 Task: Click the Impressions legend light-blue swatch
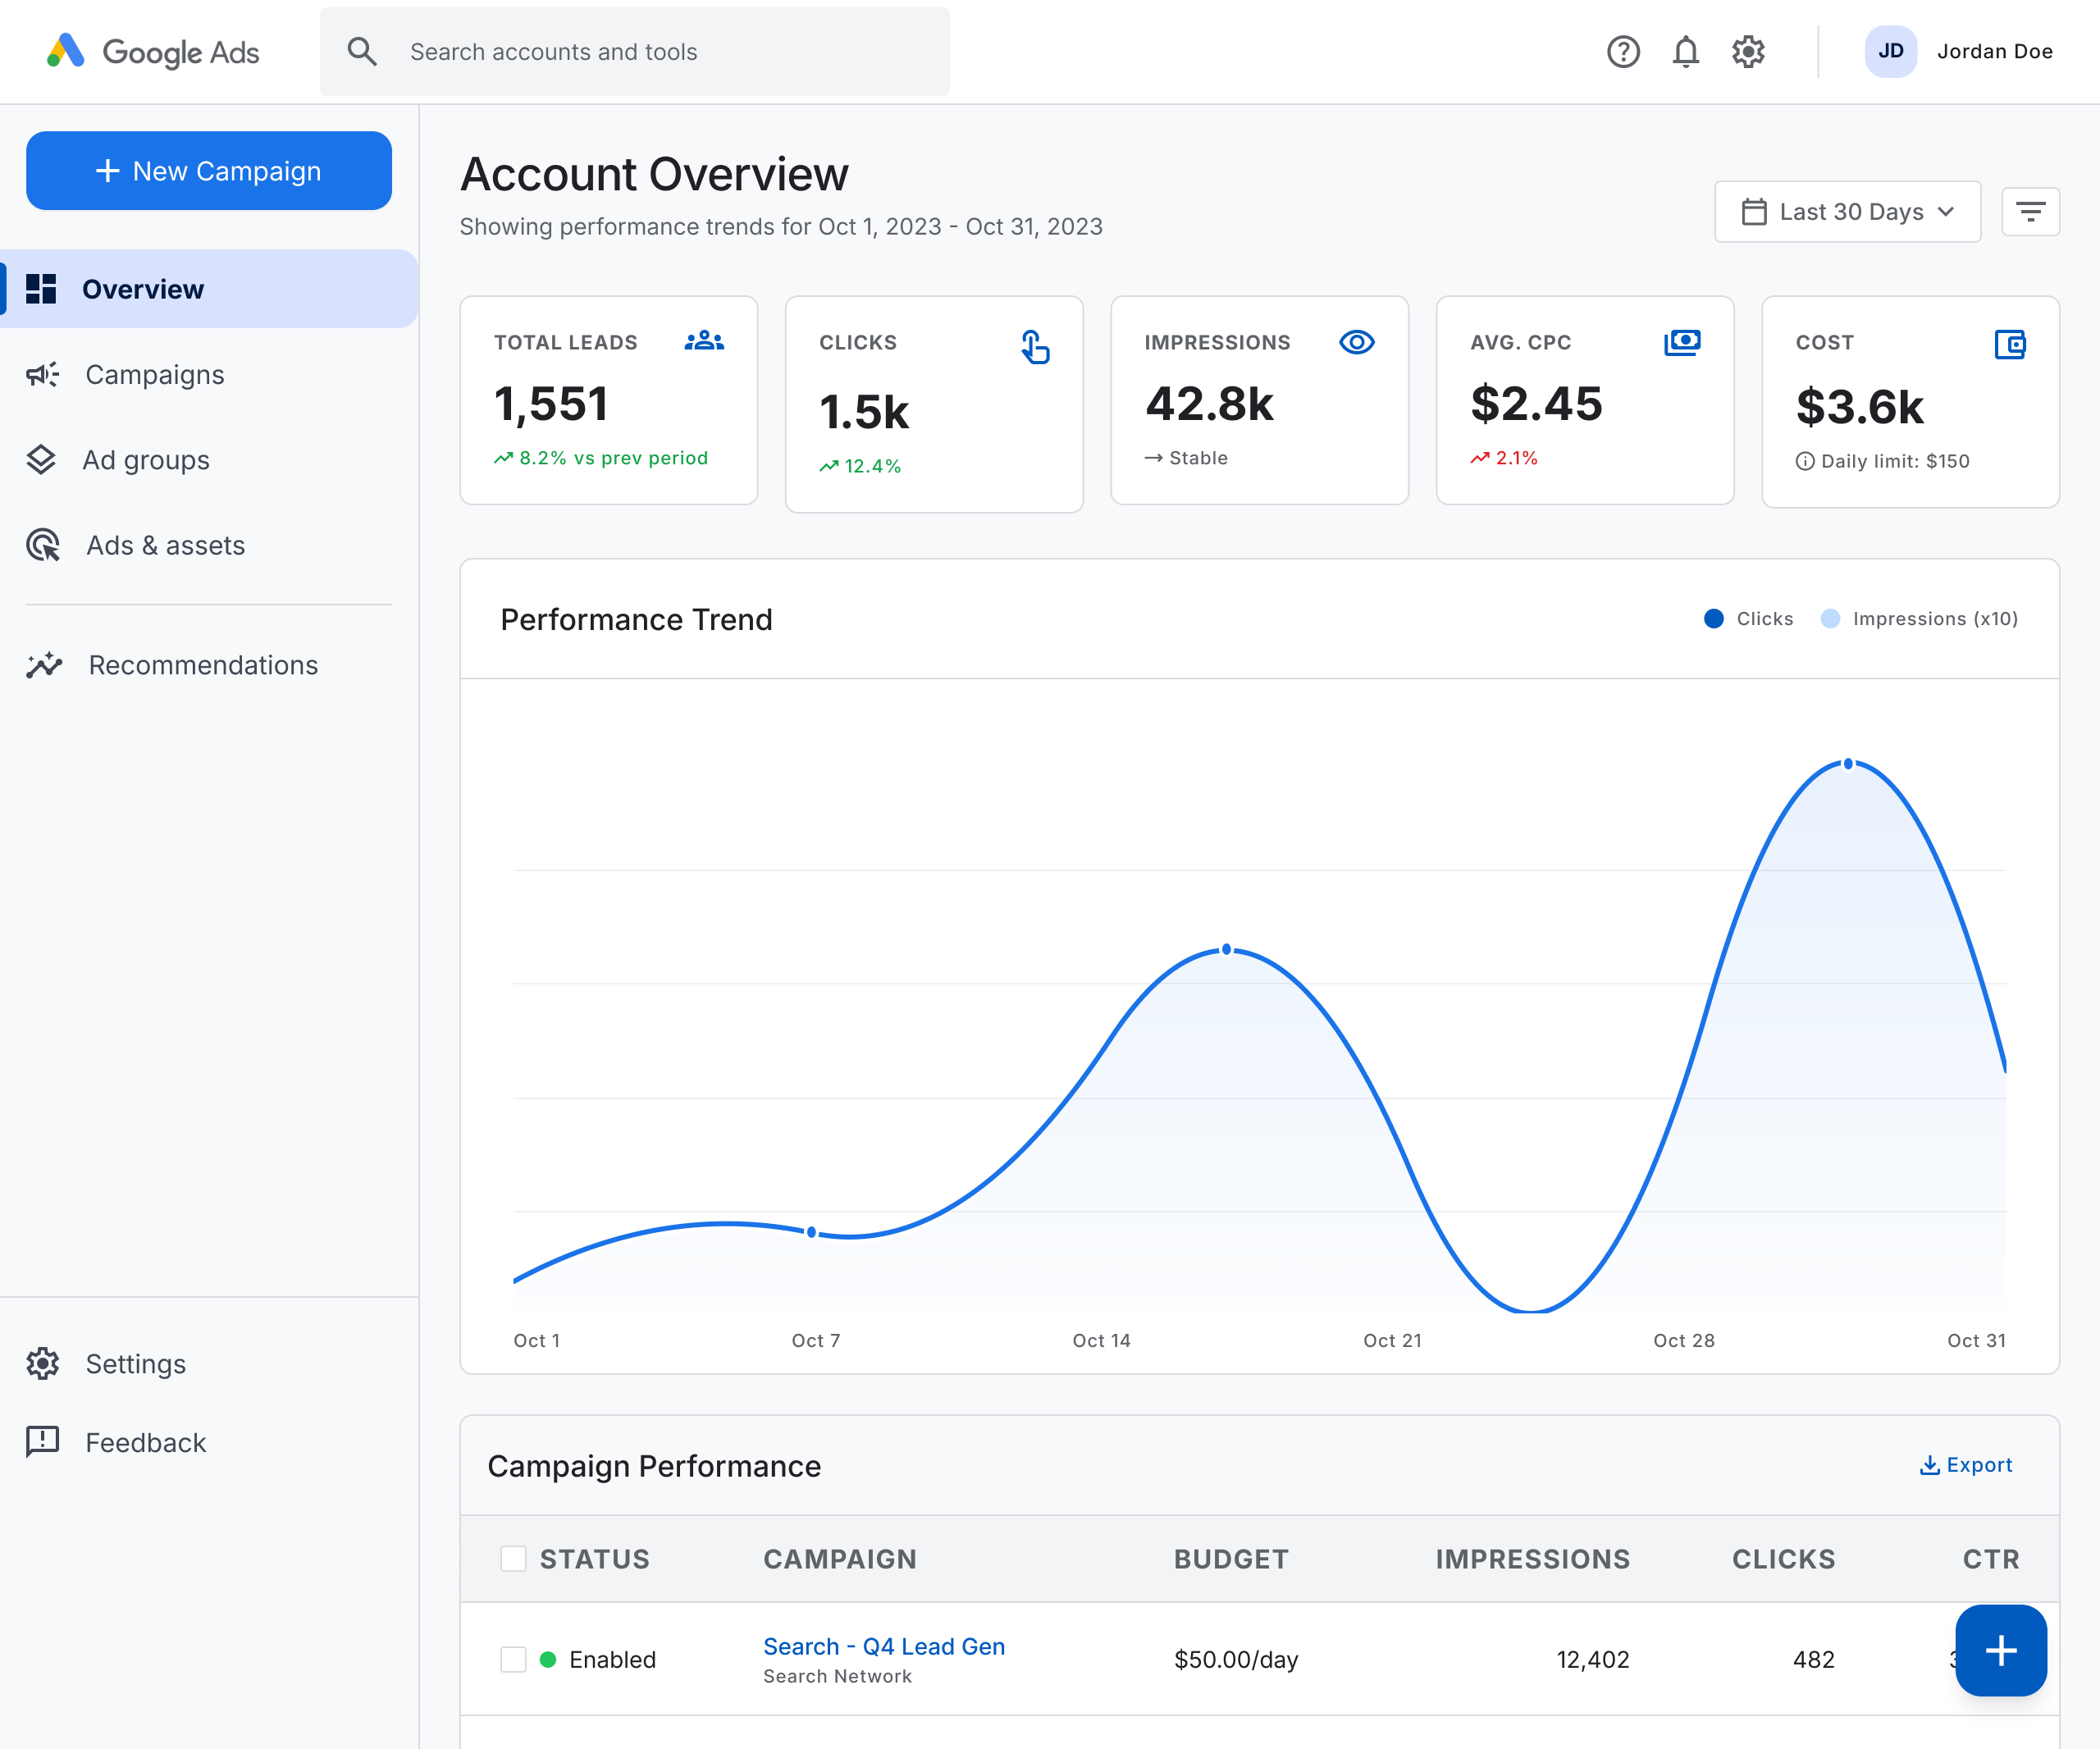1830,618
